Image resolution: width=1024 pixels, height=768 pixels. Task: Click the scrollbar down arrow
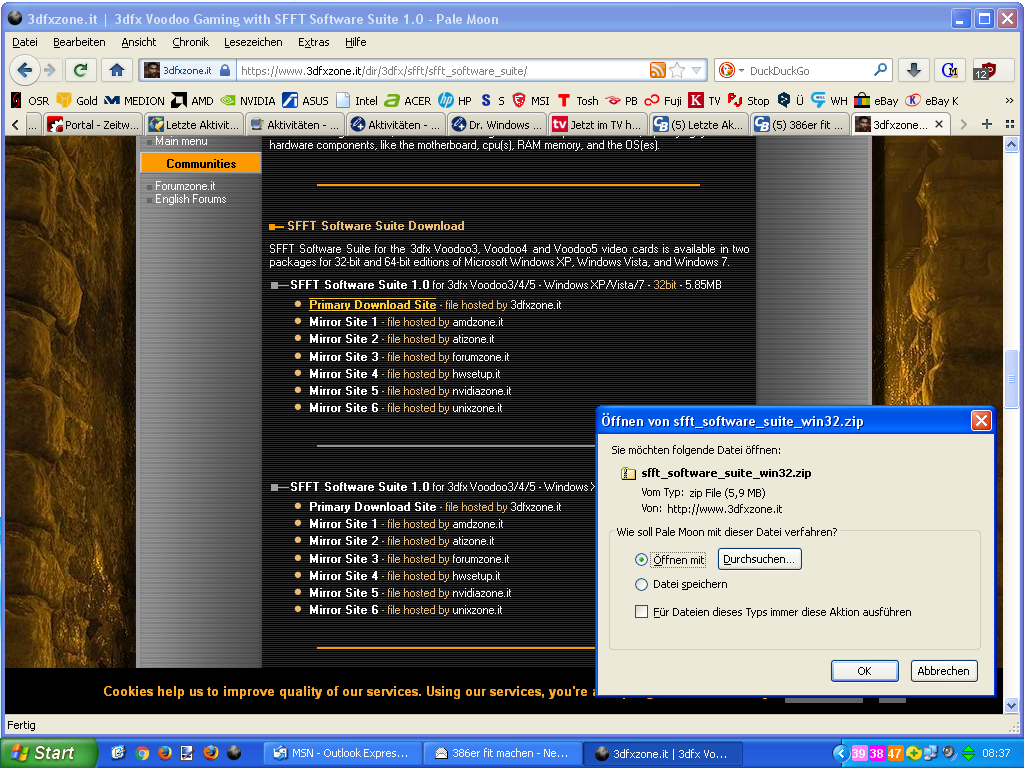coord(1012,705)
